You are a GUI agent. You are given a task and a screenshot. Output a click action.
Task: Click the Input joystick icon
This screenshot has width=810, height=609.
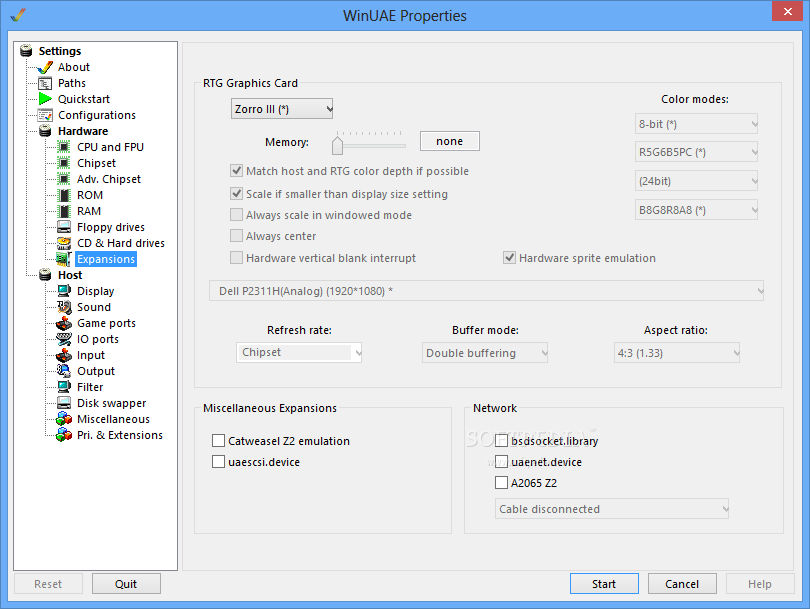pyautogui.click(x=64, y=355)
